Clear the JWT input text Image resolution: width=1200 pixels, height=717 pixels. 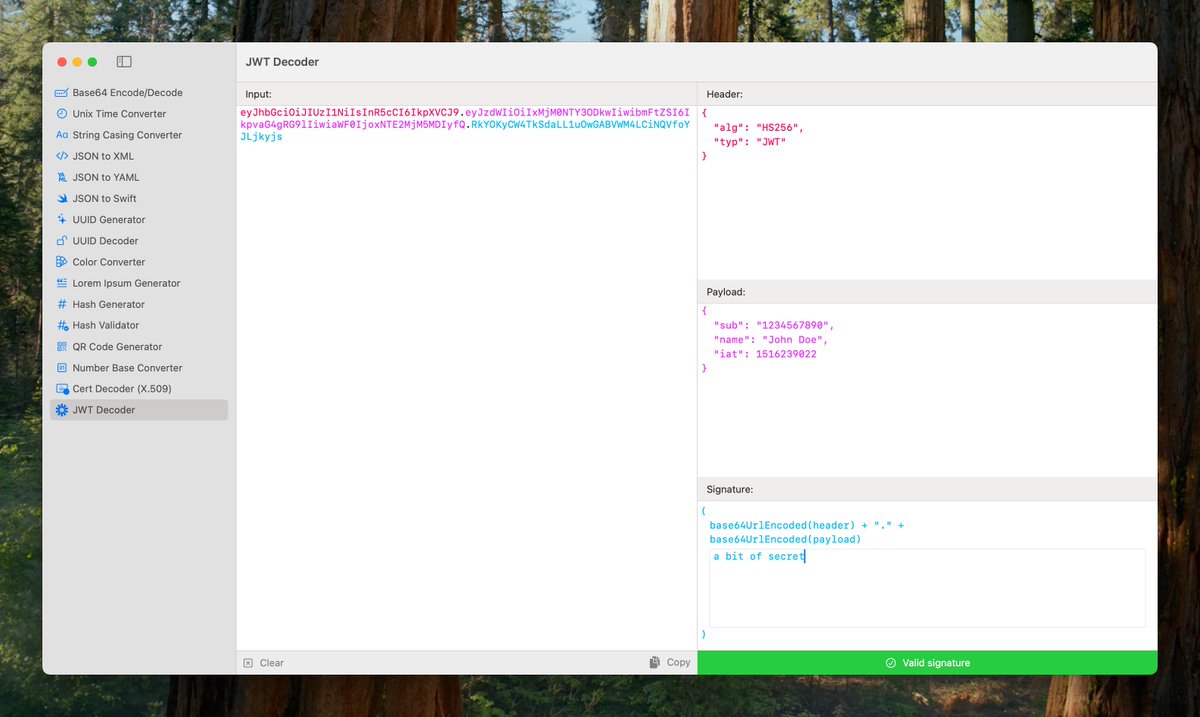click(263, 662)
